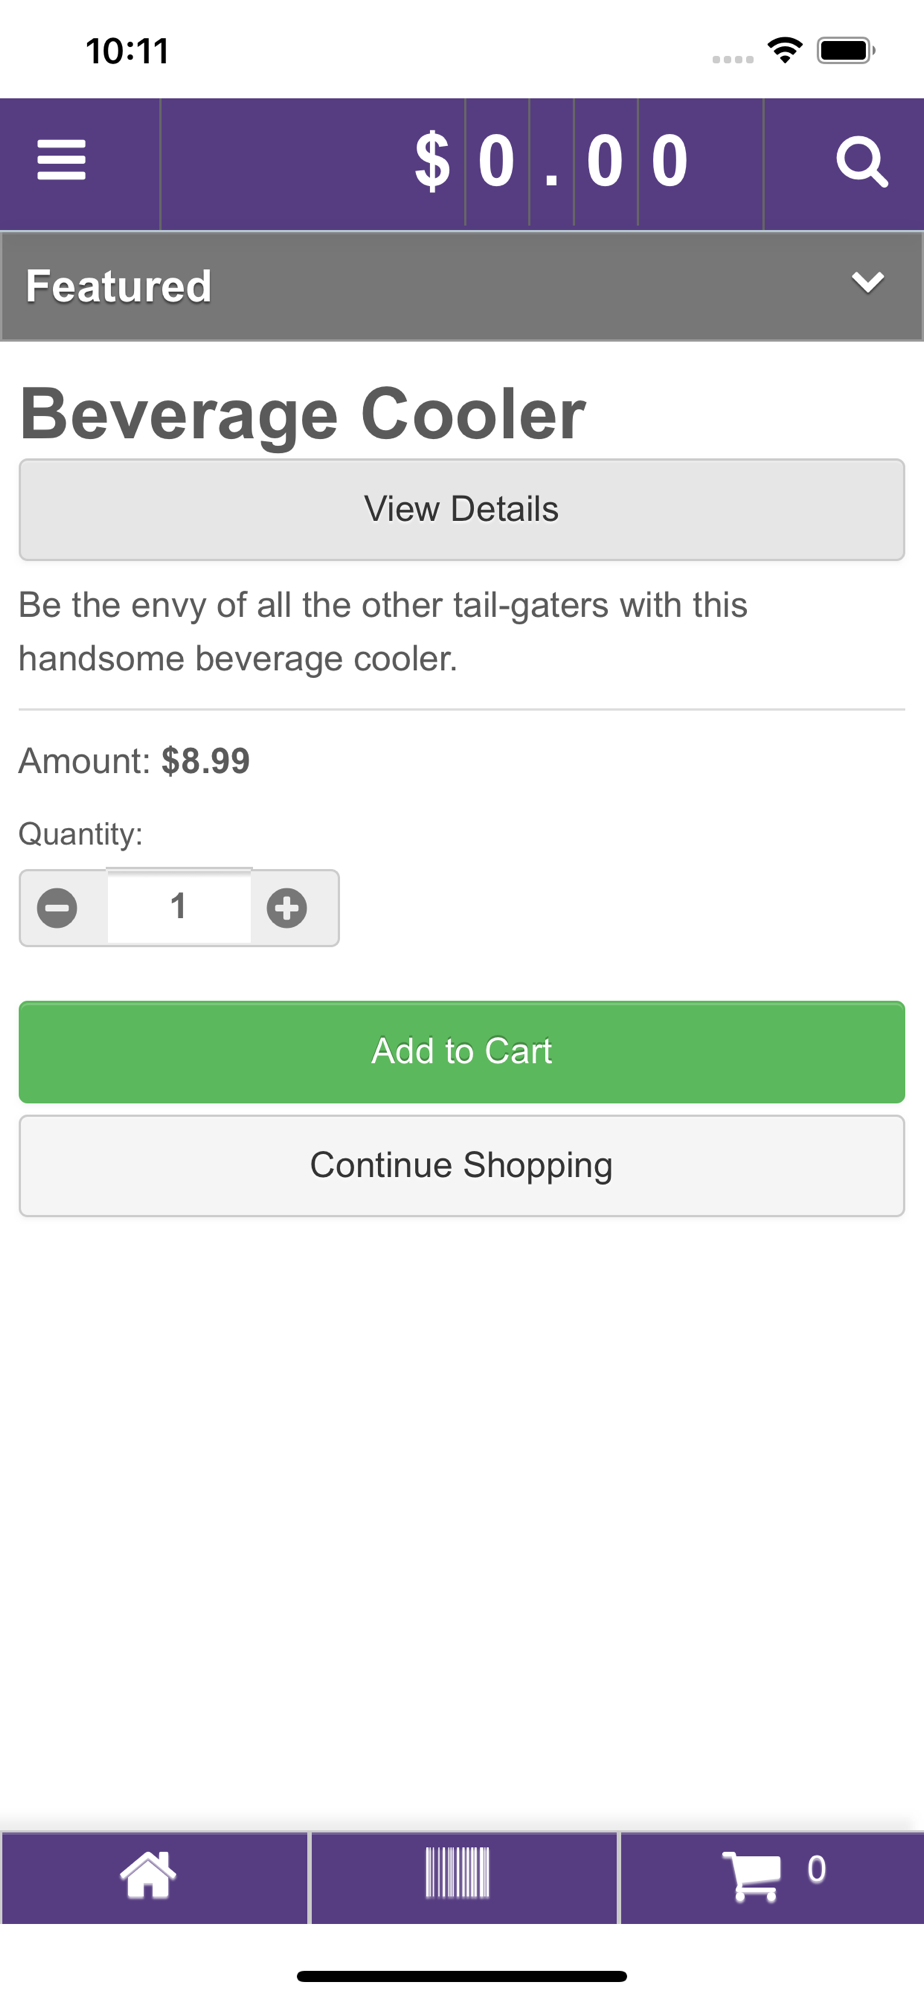This screenshot has width=924, height=2000.
Task: Tap the cart item count badge
Action: click(x=817, y=1869)
